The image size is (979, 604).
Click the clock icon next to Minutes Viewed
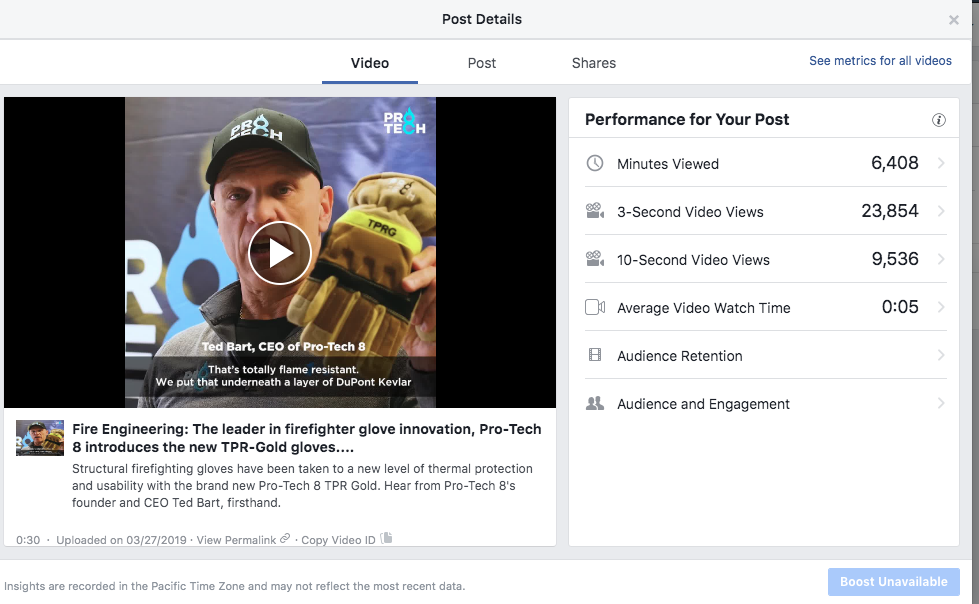(x=595, y=163)
